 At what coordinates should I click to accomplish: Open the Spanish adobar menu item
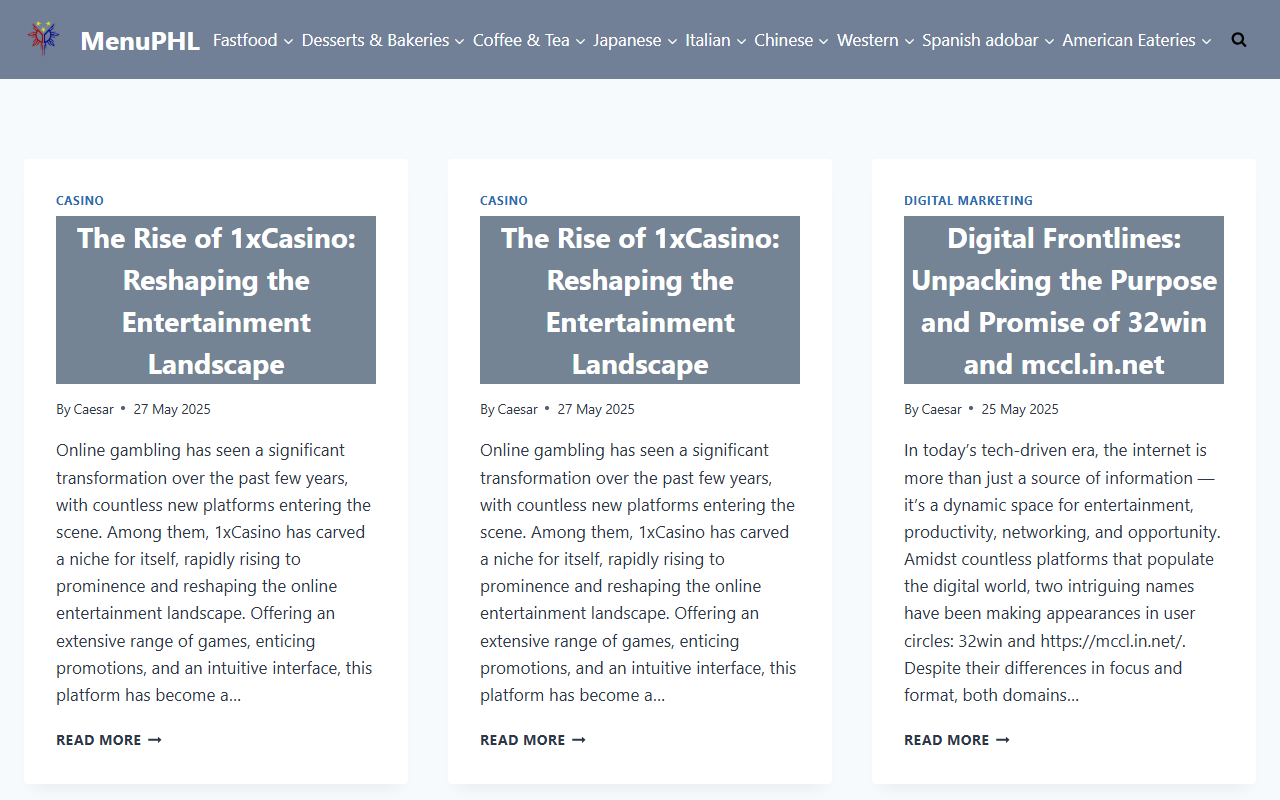pyautogui.click(x=980, y=40)
